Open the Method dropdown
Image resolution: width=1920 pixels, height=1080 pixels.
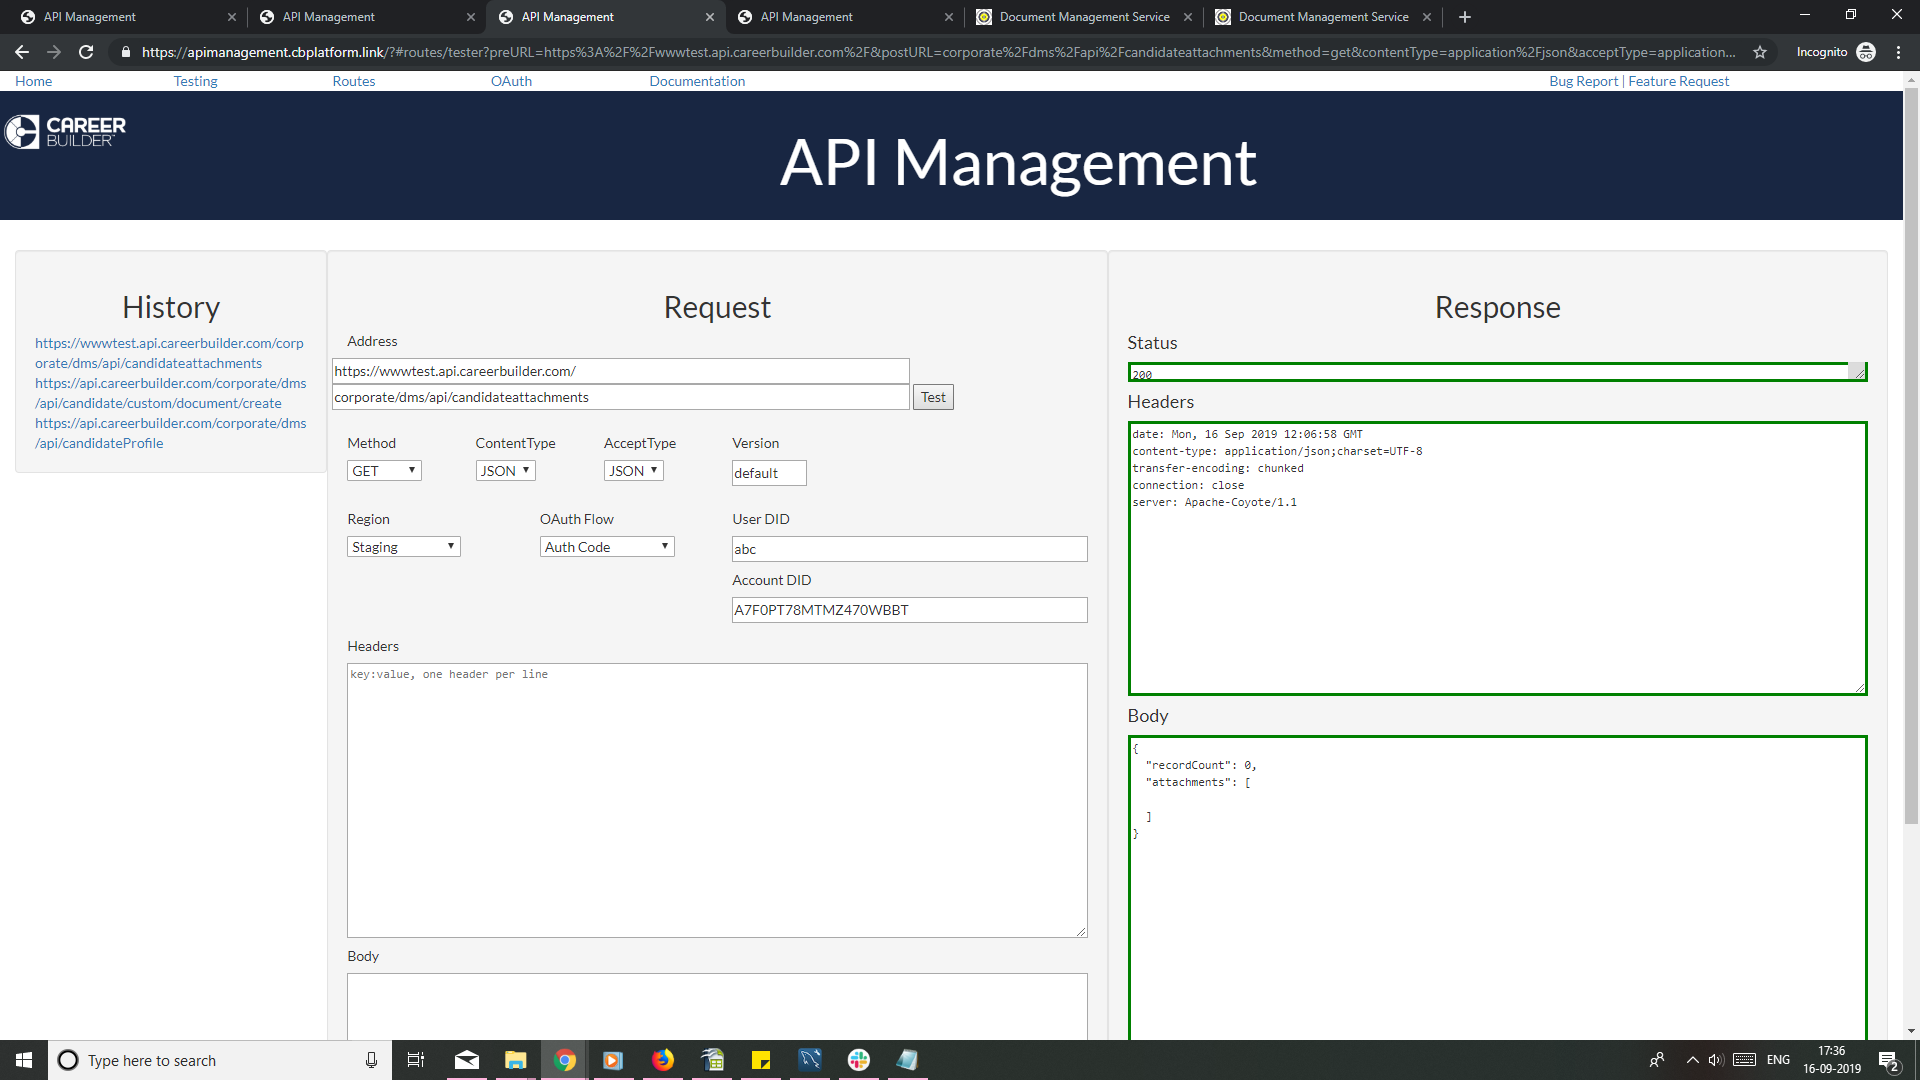point(384,470)
